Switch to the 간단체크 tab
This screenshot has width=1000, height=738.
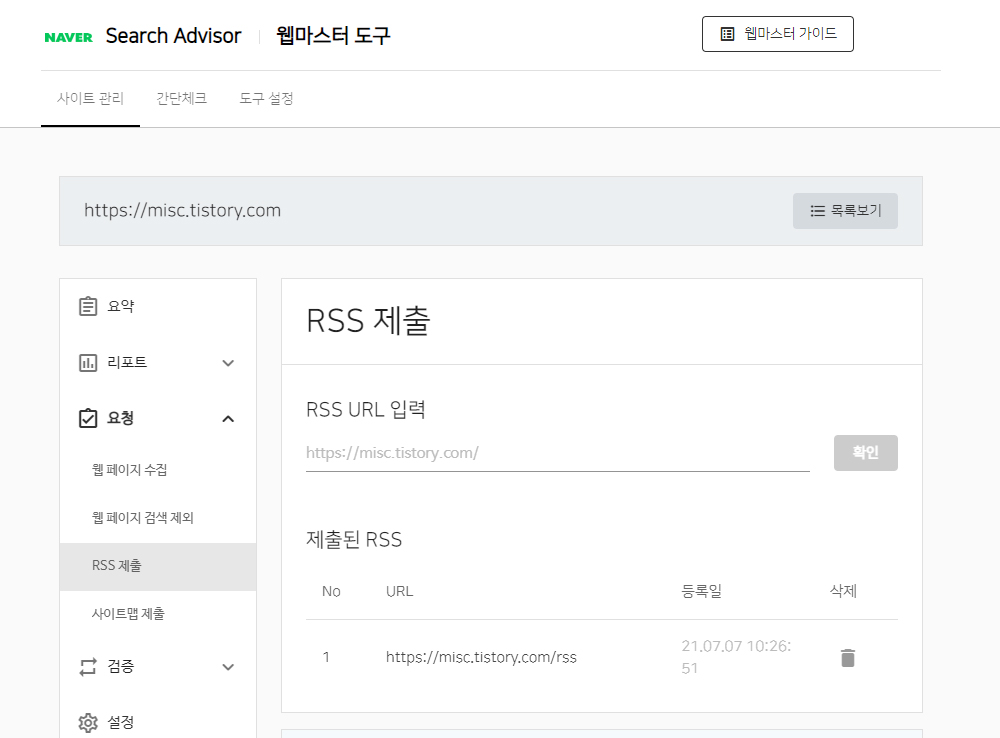point(182,98)
